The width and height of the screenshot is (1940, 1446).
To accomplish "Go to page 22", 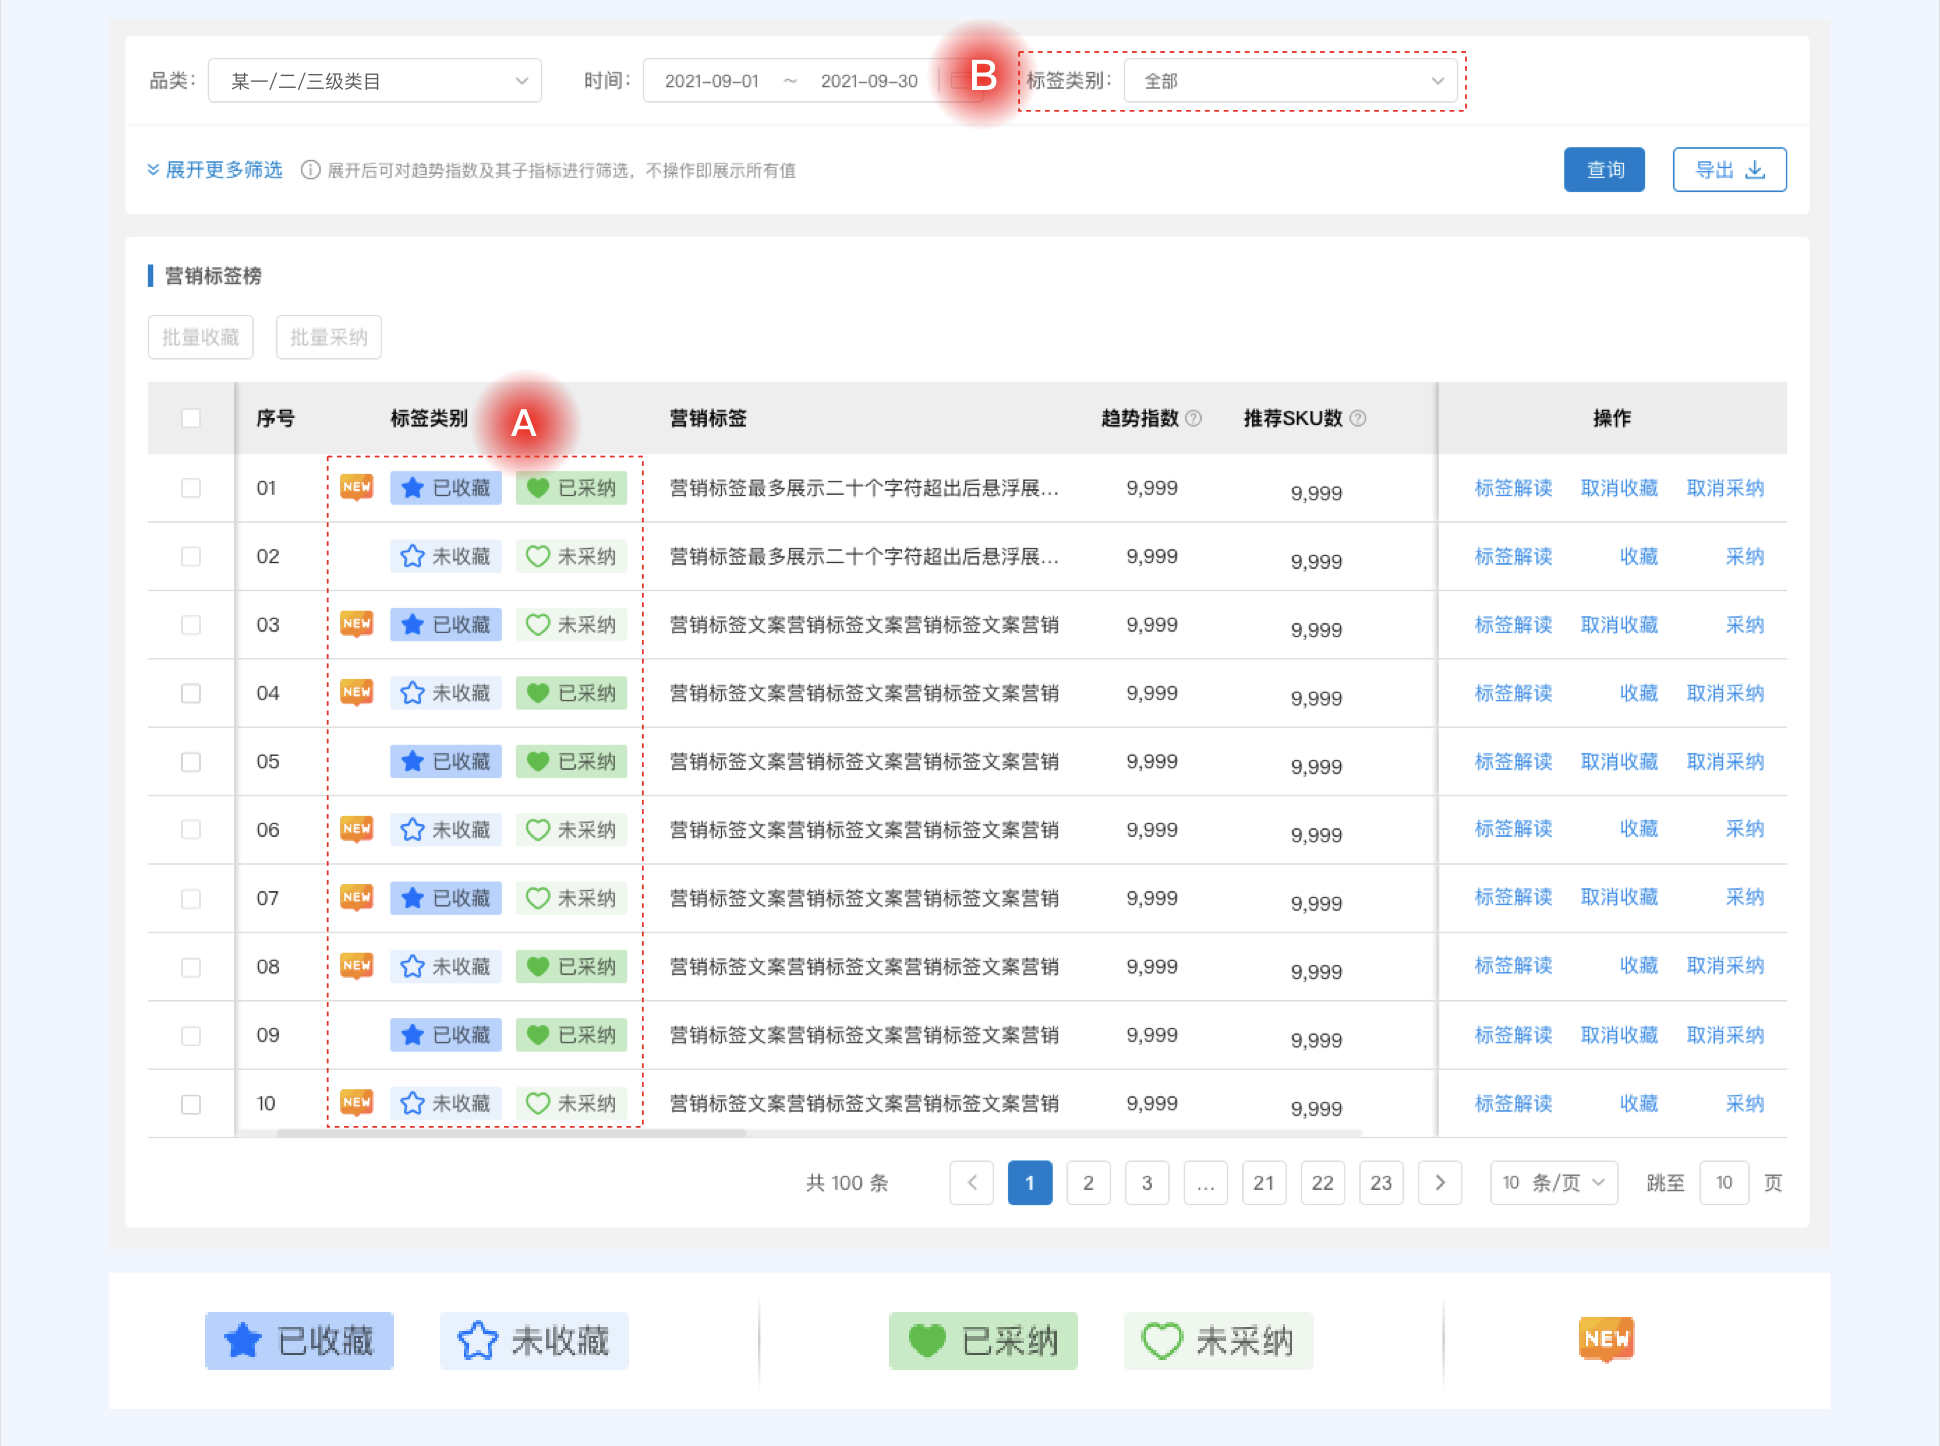I will click(x=1323, y=1183).
